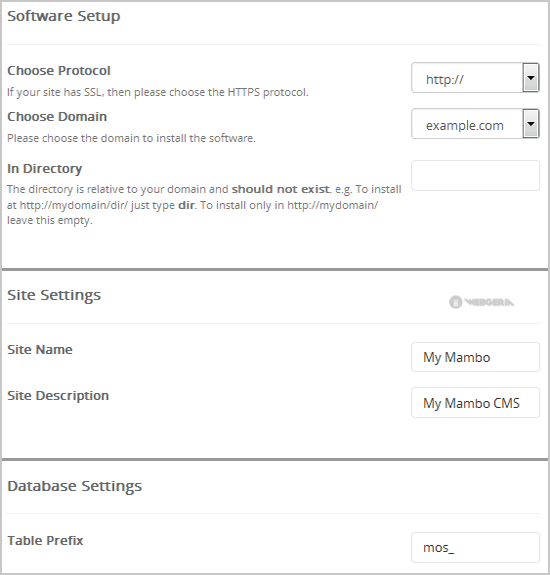This screenshot has height=575, width=550.
Task: Click the Site Description label
Action: tap(58, 396)
